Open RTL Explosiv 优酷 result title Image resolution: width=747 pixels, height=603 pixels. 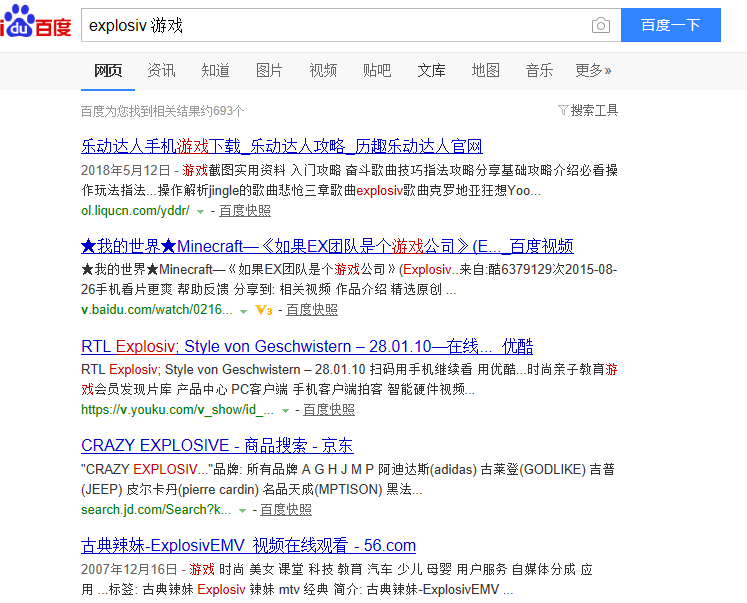click(307, 346)
